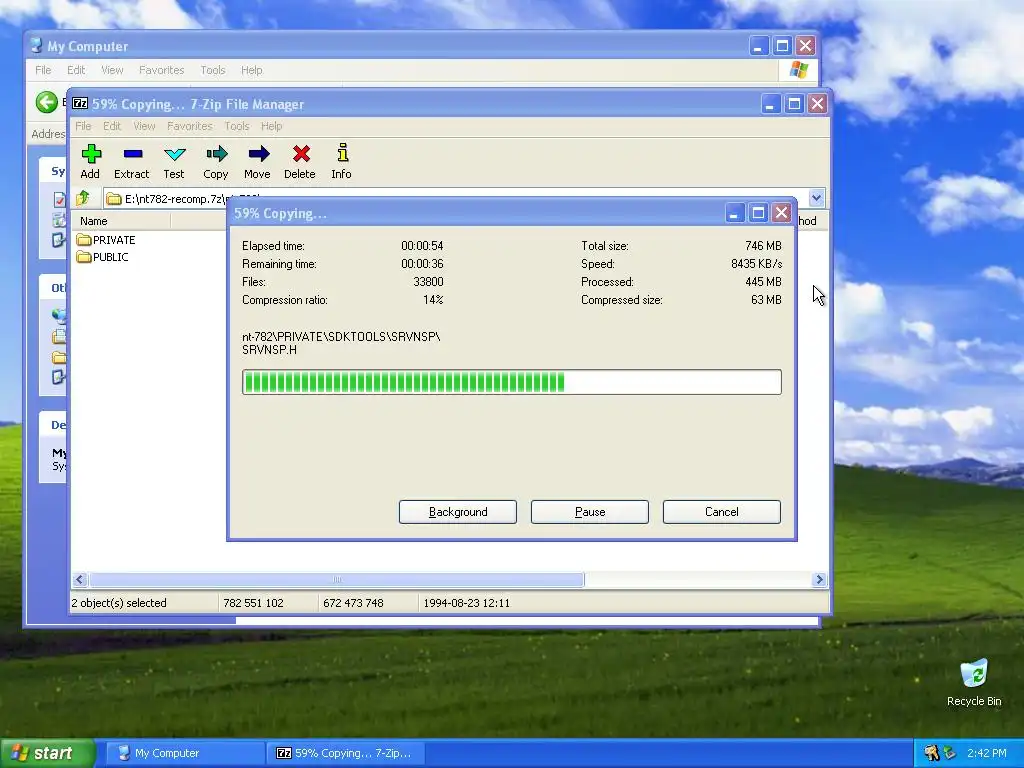
Task: Open the Tools menu in 7-Zip
Action: 237,126
